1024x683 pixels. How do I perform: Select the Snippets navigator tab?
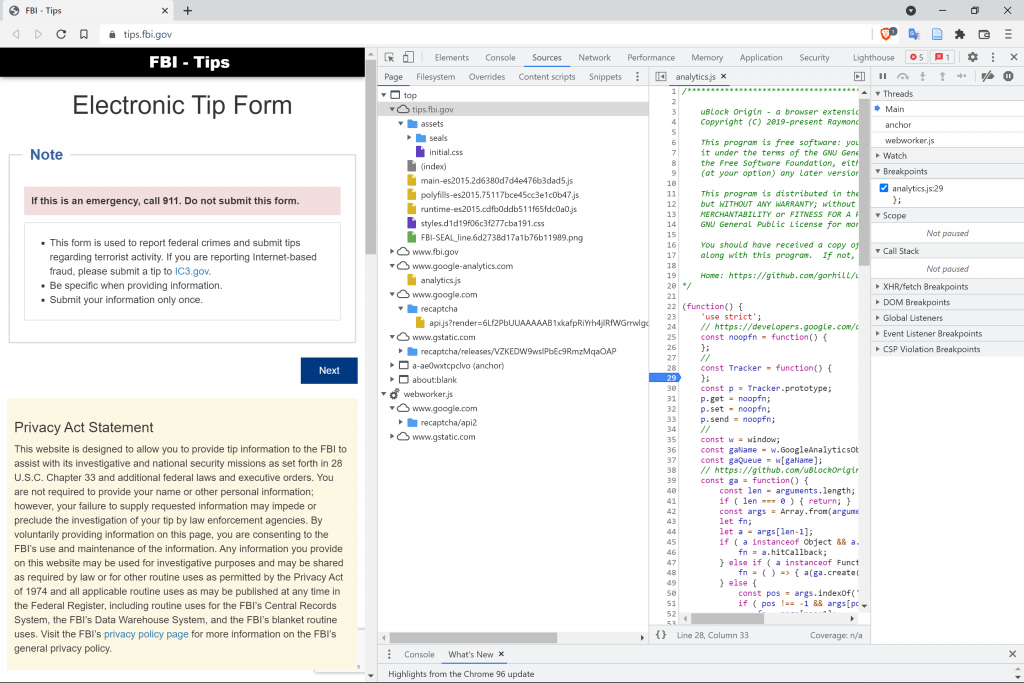point(605,76)
